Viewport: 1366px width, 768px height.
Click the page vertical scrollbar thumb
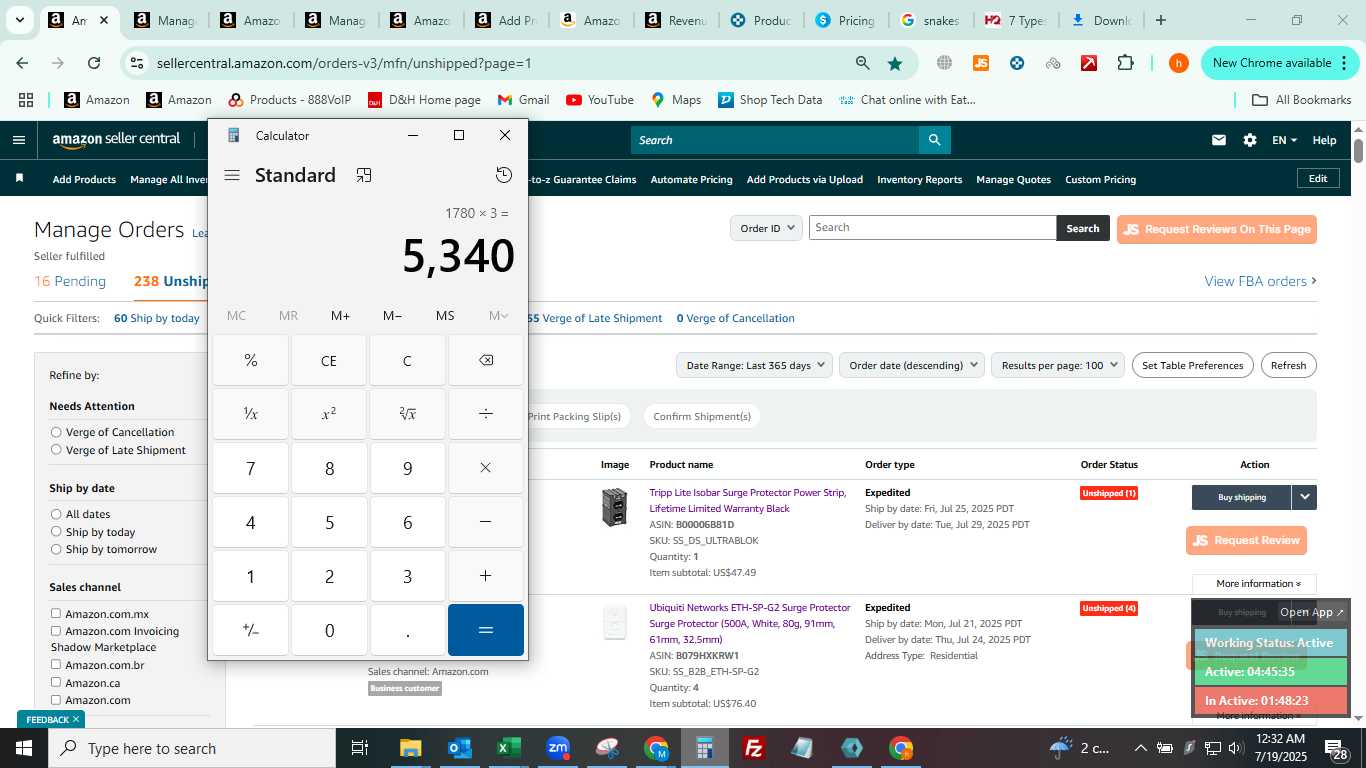[1359, 151]
